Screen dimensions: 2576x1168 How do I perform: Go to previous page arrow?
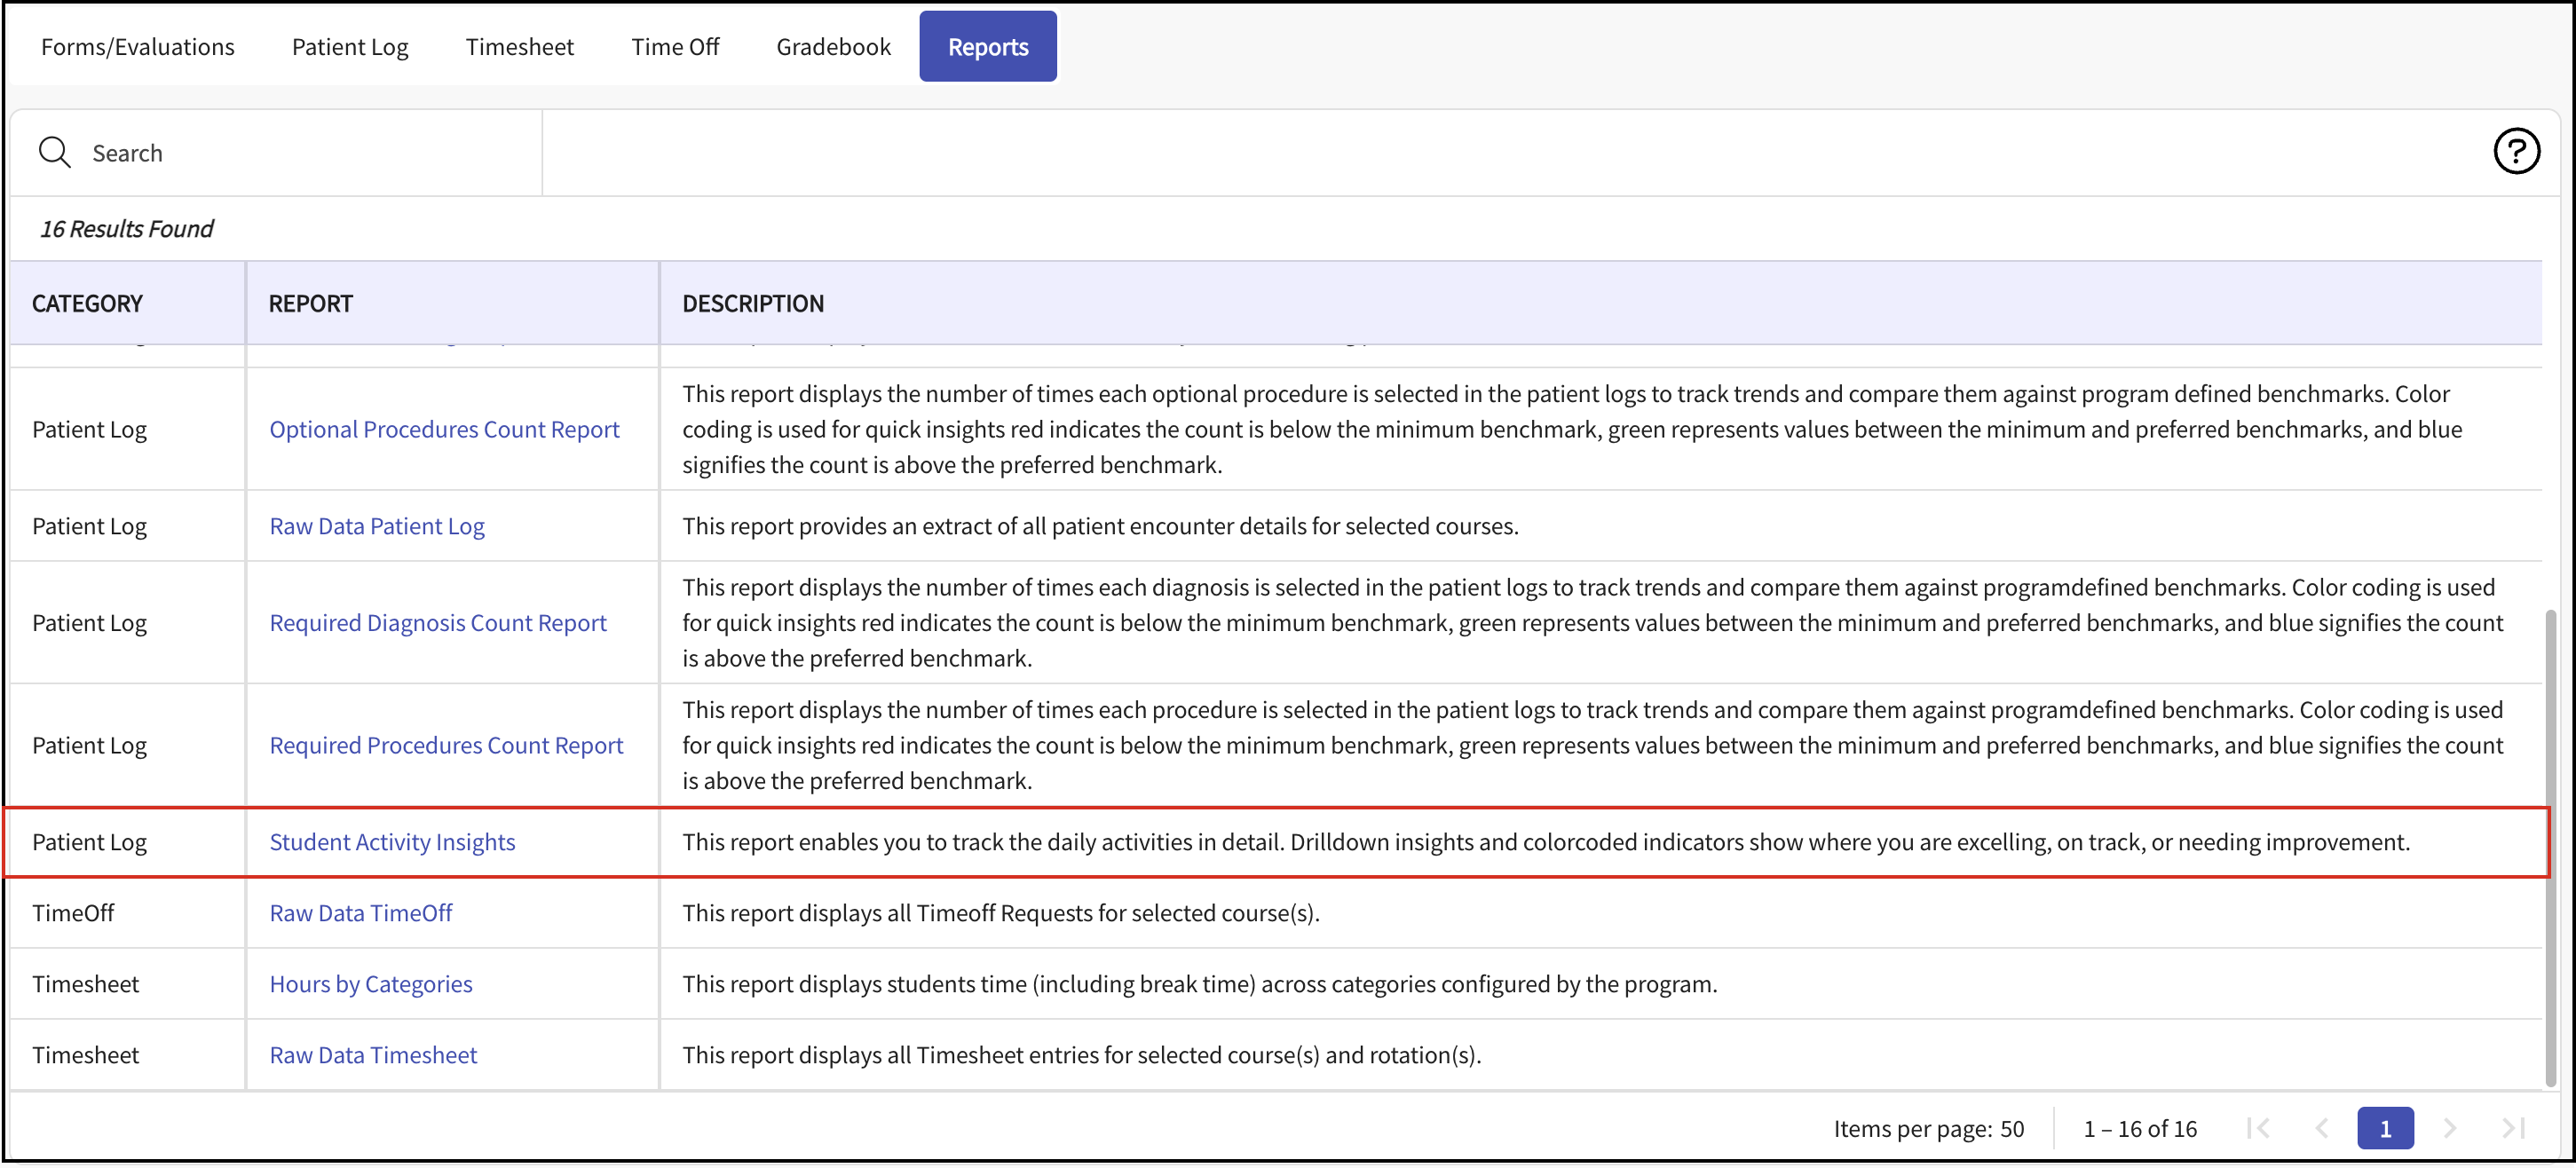point(2322,1128)
